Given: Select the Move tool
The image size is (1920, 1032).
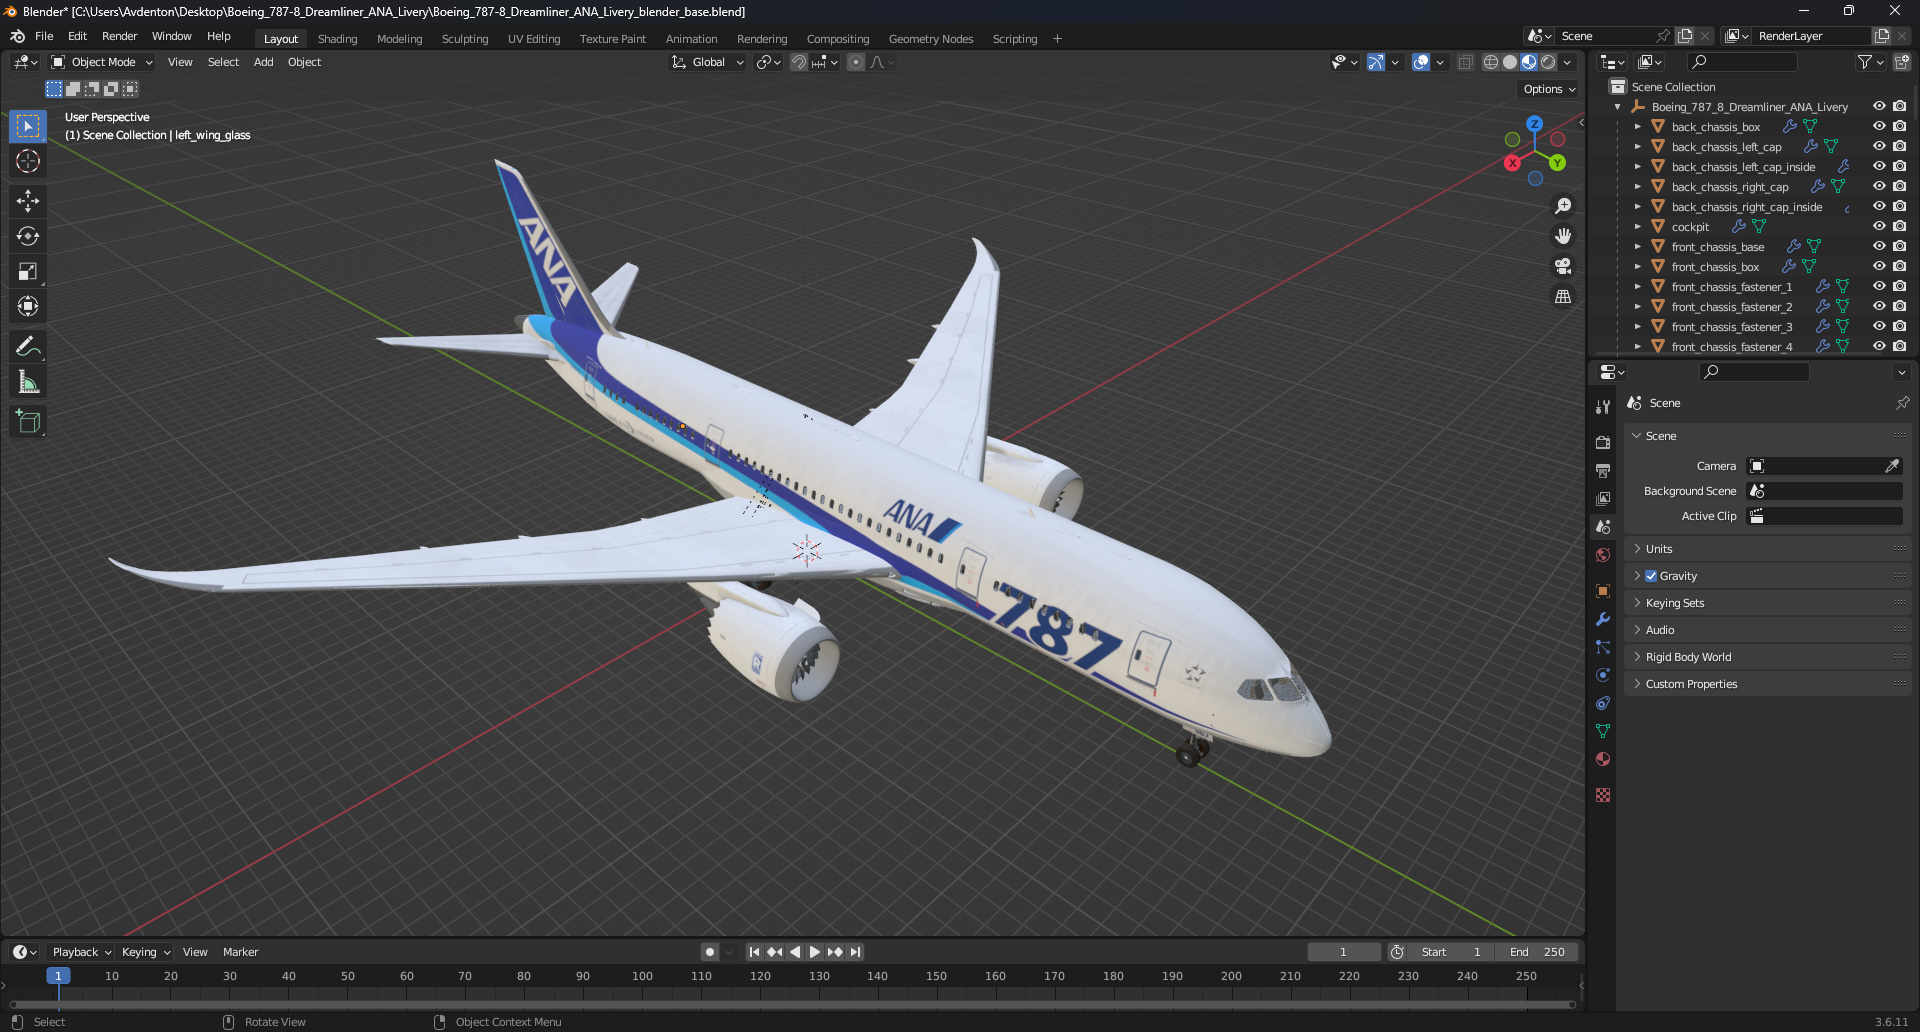Looking at the screenshot, I should 28,201.
